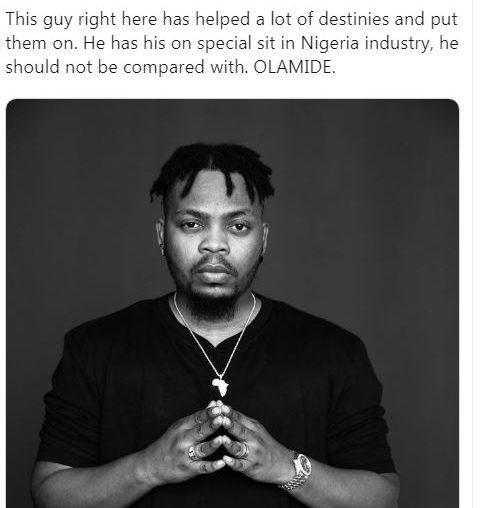Click the earring on the man's ear
The image size is (480, 508).
tap(162, 248)
